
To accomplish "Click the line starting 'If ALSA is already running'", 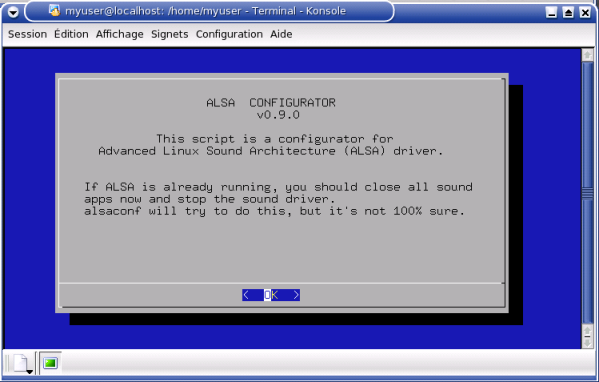I will coord(278,187).
